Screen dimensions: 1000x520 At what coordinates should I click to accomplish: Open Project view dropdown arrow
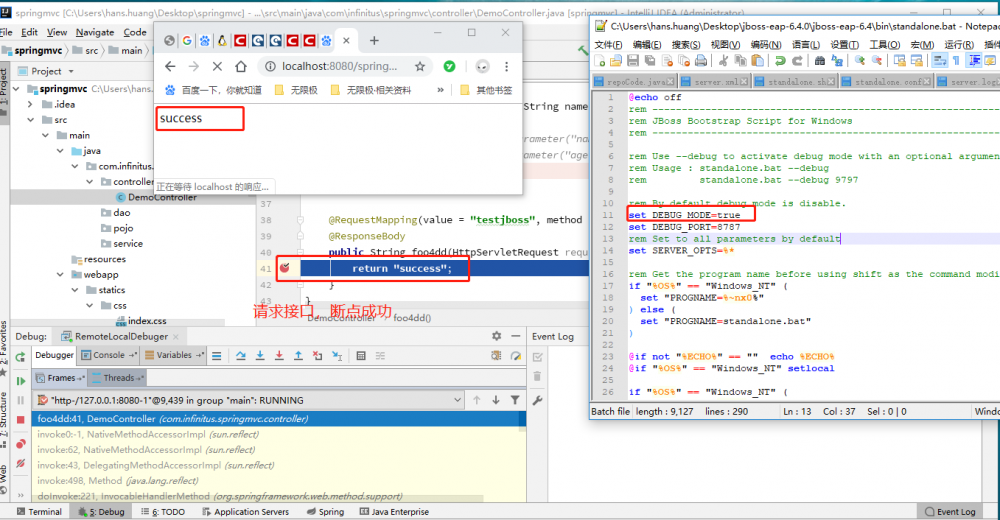[71, 71]
